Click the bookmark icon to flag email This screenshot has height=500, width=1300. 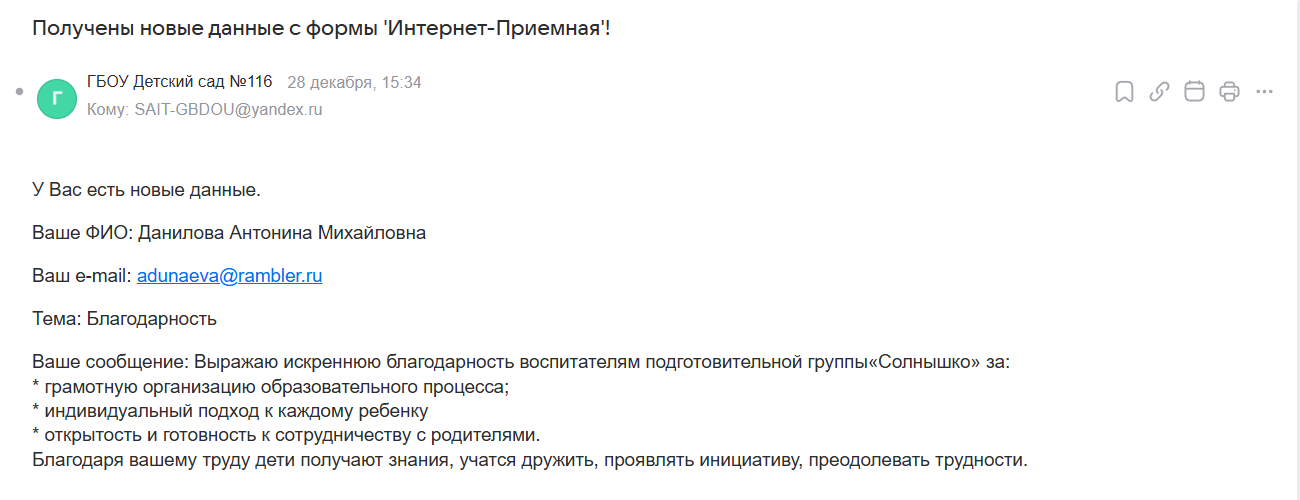1124,92
